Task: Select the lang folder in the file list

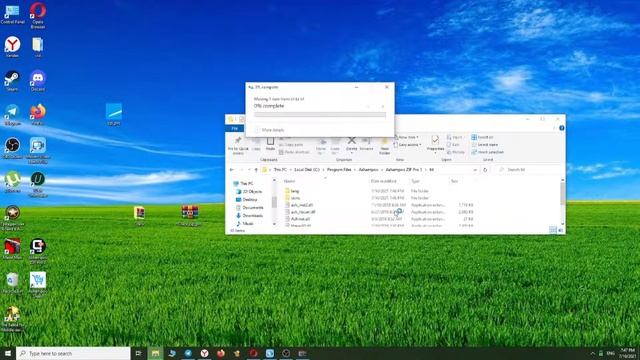Action: point(293,191)
